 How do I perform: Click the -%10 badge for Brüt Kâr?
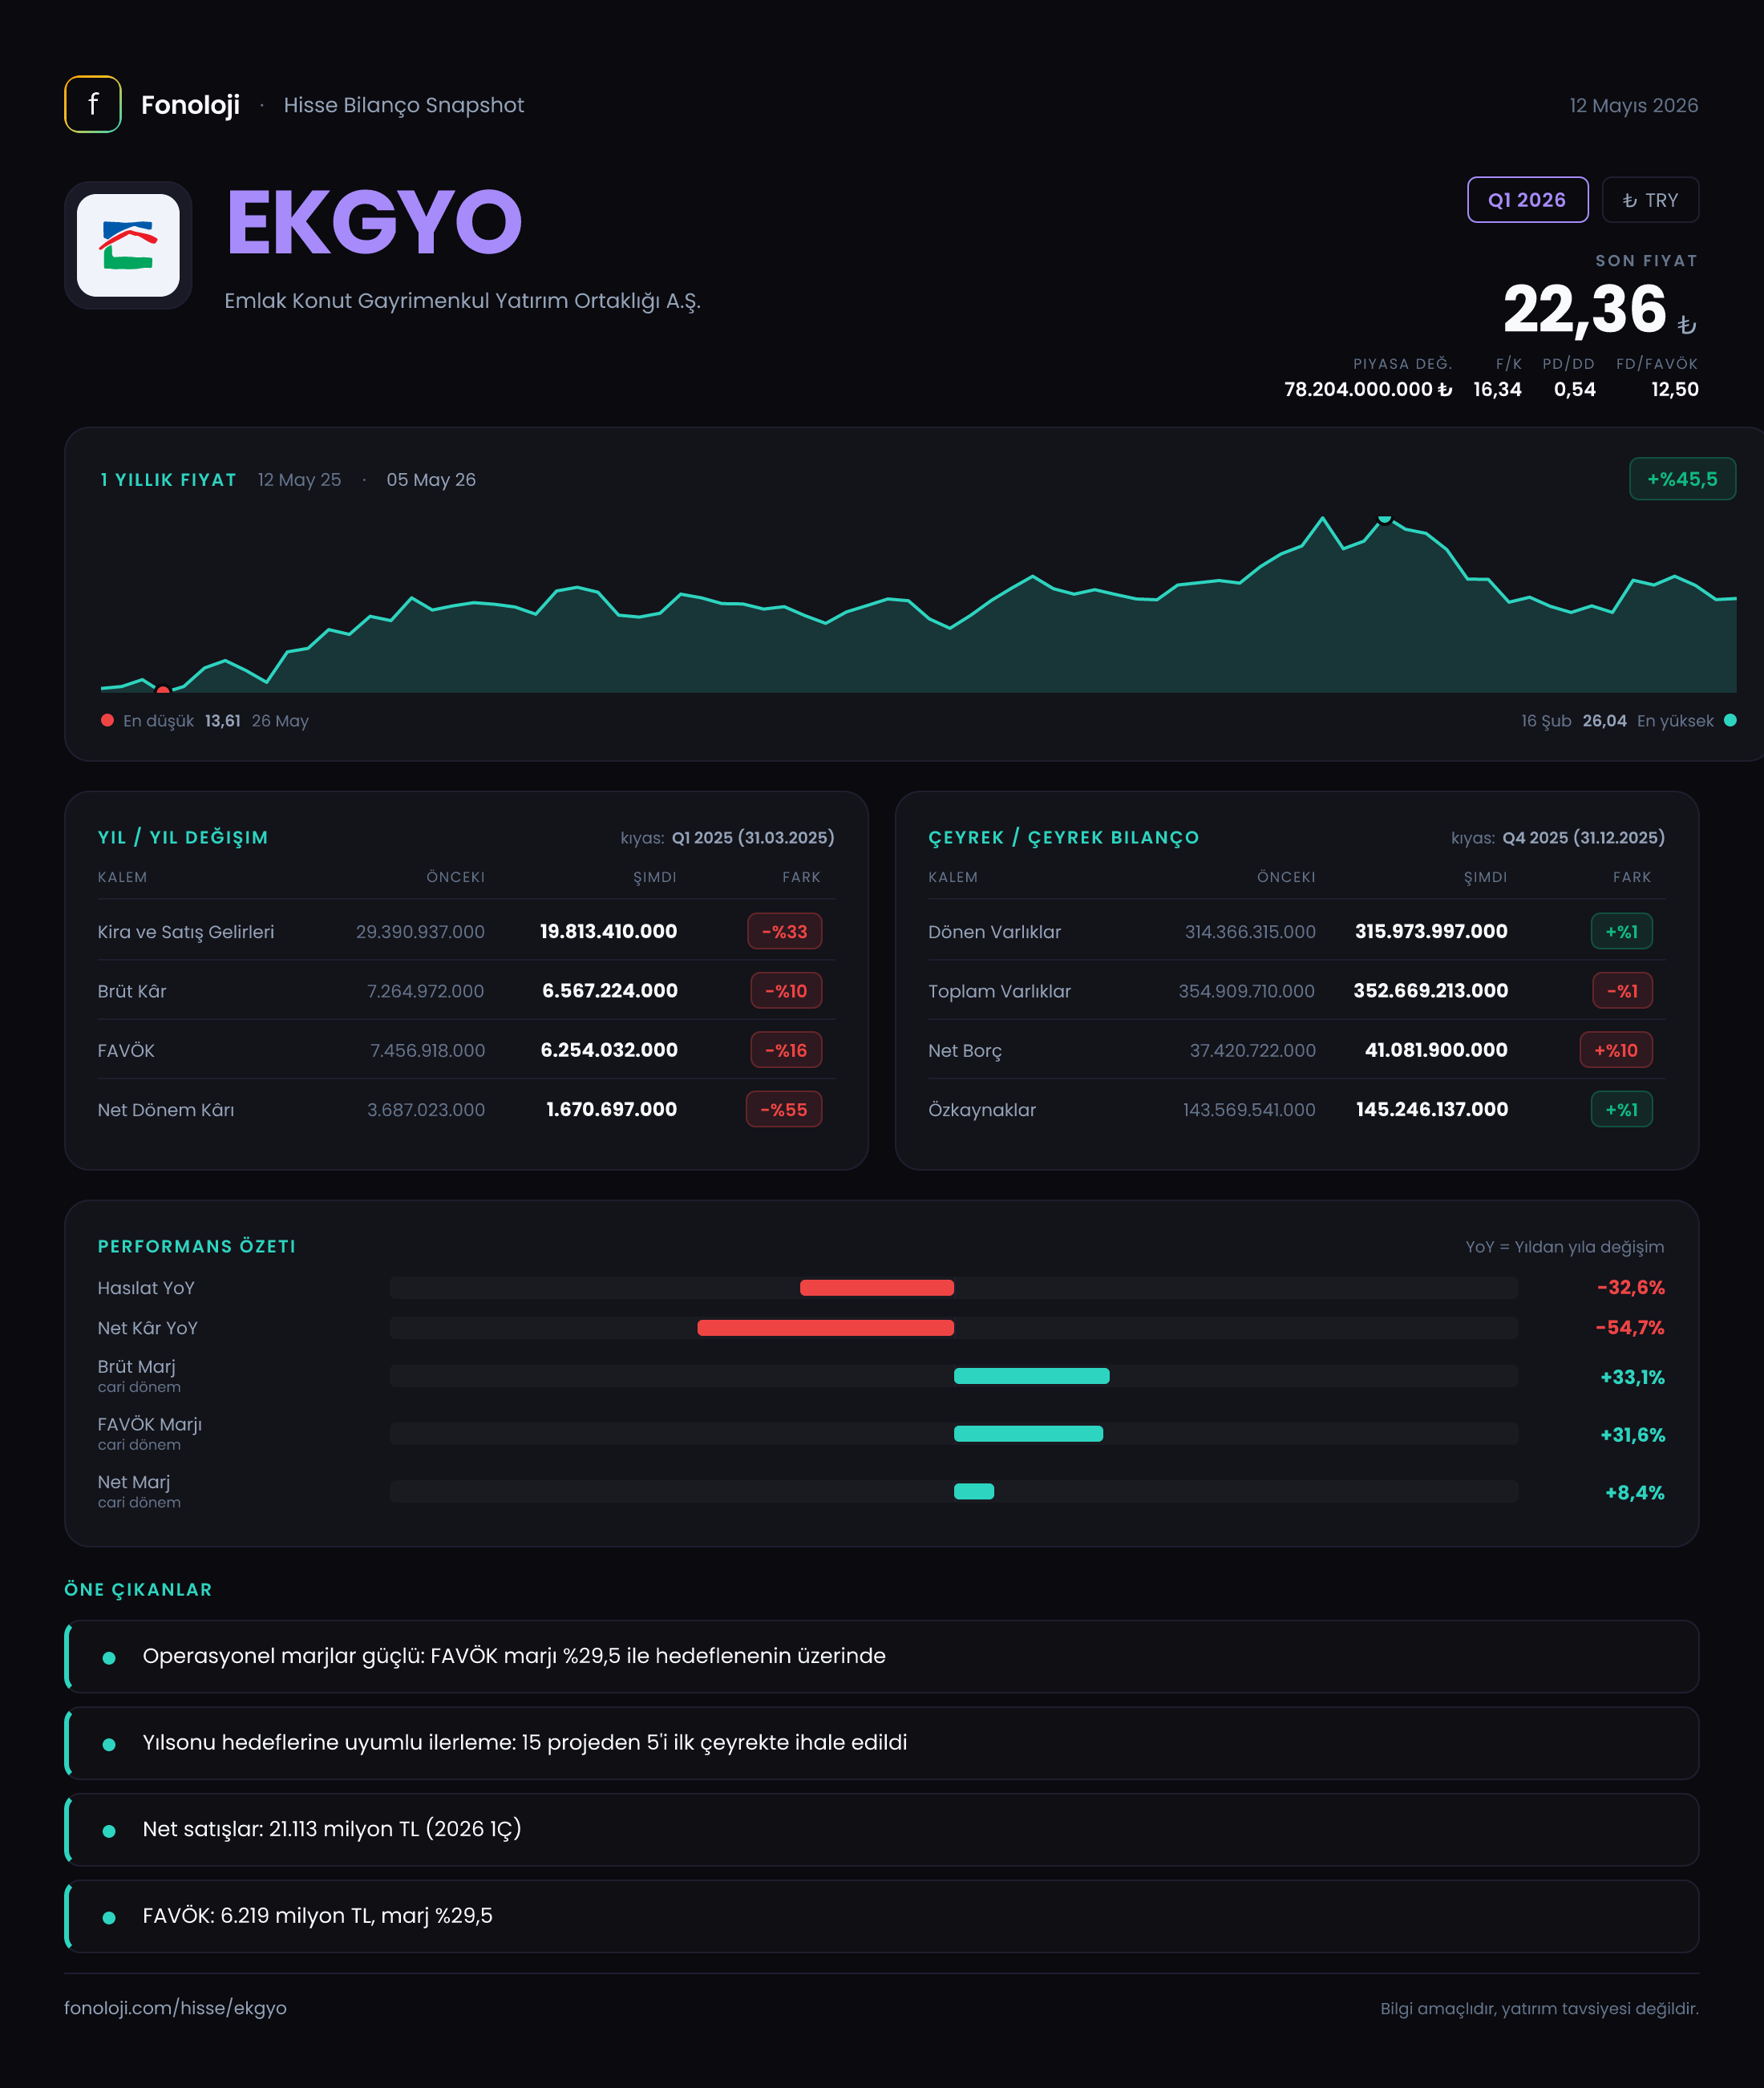click(x=786, y=991)
